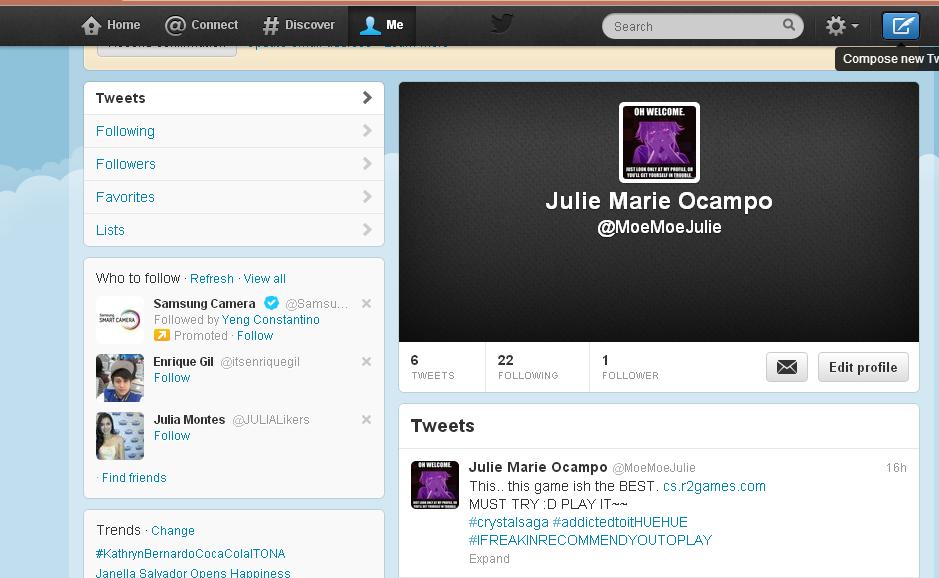Click the Samsung Camera promoted arrow icon

[x=162, y=336]
